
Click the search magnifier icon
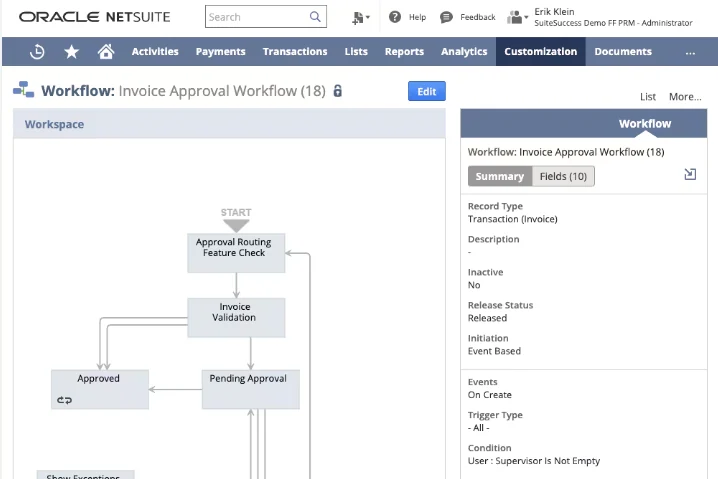point(315,17)
